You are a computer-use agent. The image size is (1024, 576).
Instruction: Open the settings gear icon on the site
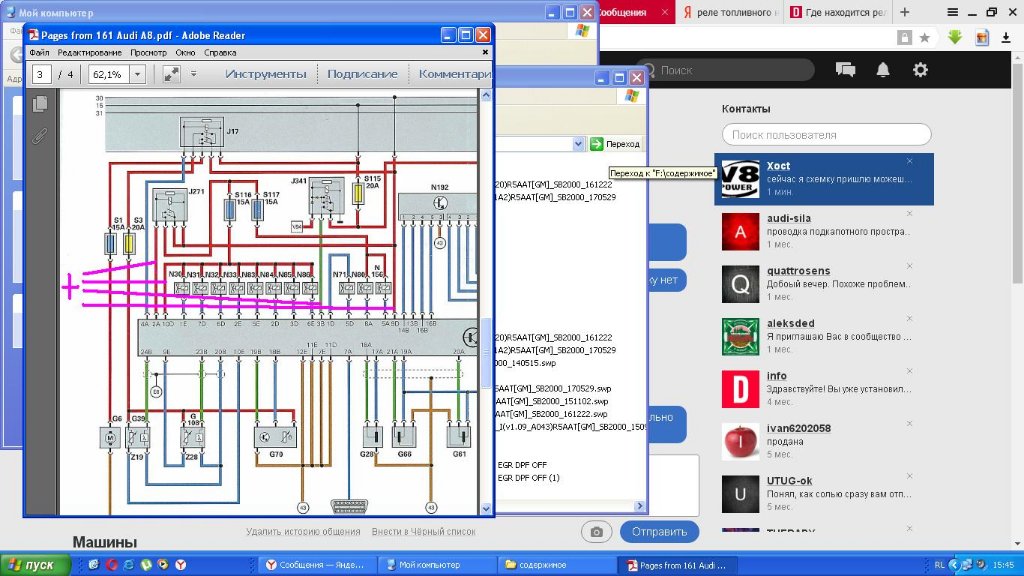point(920,69)
